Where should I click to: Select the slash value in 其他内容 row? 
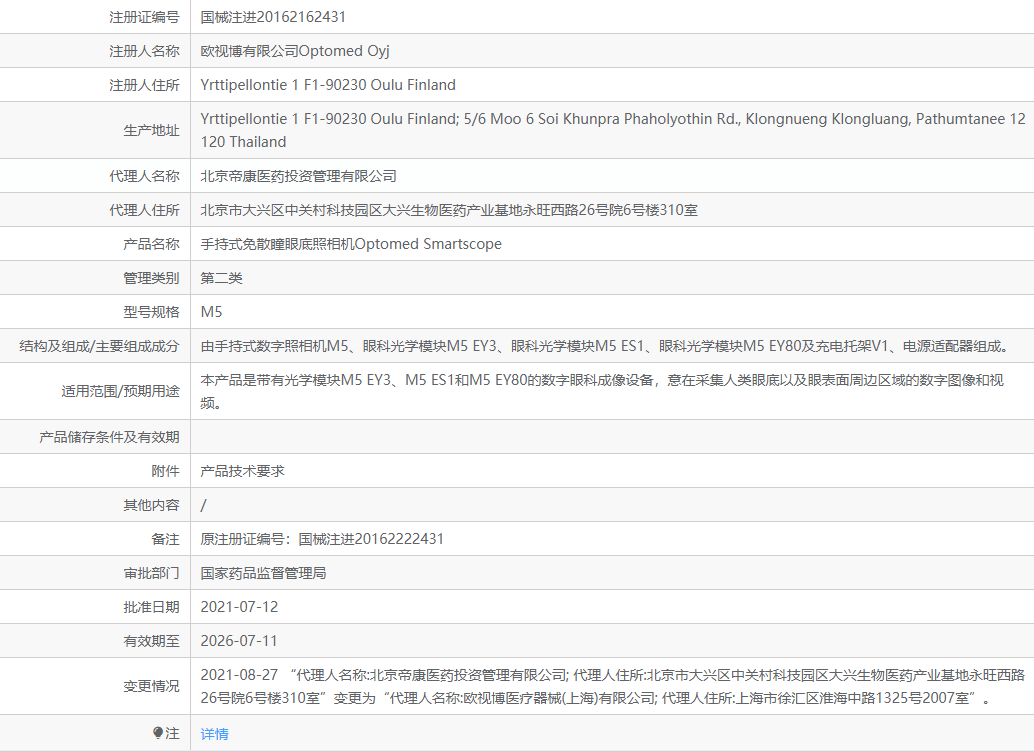(203, 505)
